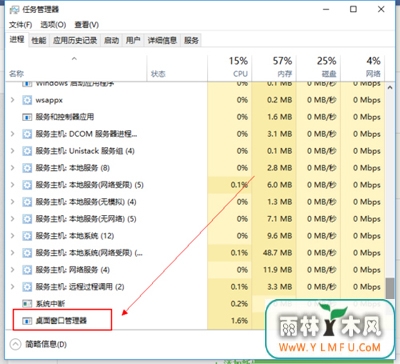The width and height of the screenshot is (400, 364).
Task: Click the Task Manager title bar icon
Action: 14,9
